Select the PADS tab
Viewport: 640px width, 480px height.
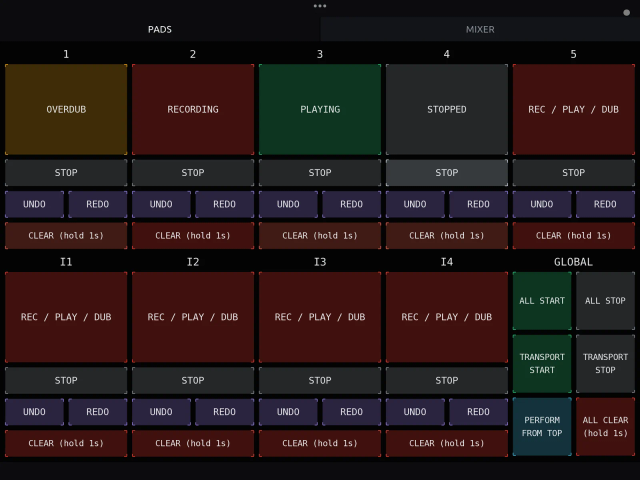(160, 29)
